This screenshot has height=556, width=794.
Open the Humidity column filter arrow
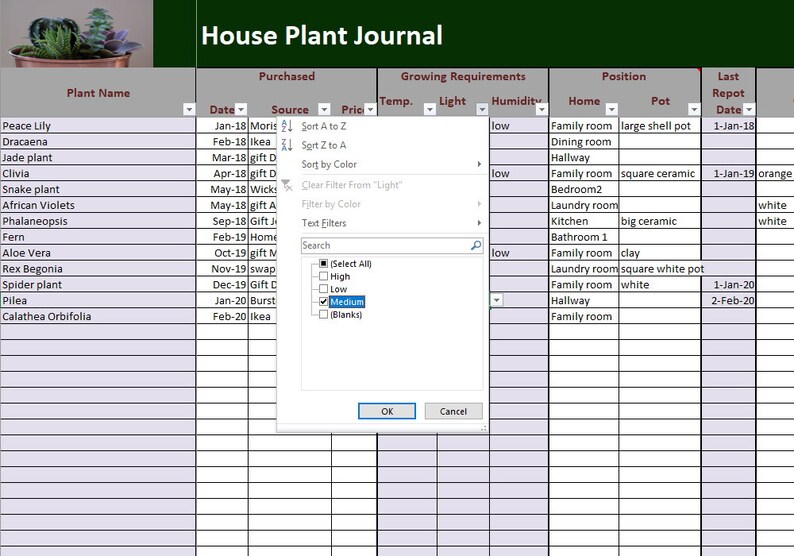pos(542,109)
